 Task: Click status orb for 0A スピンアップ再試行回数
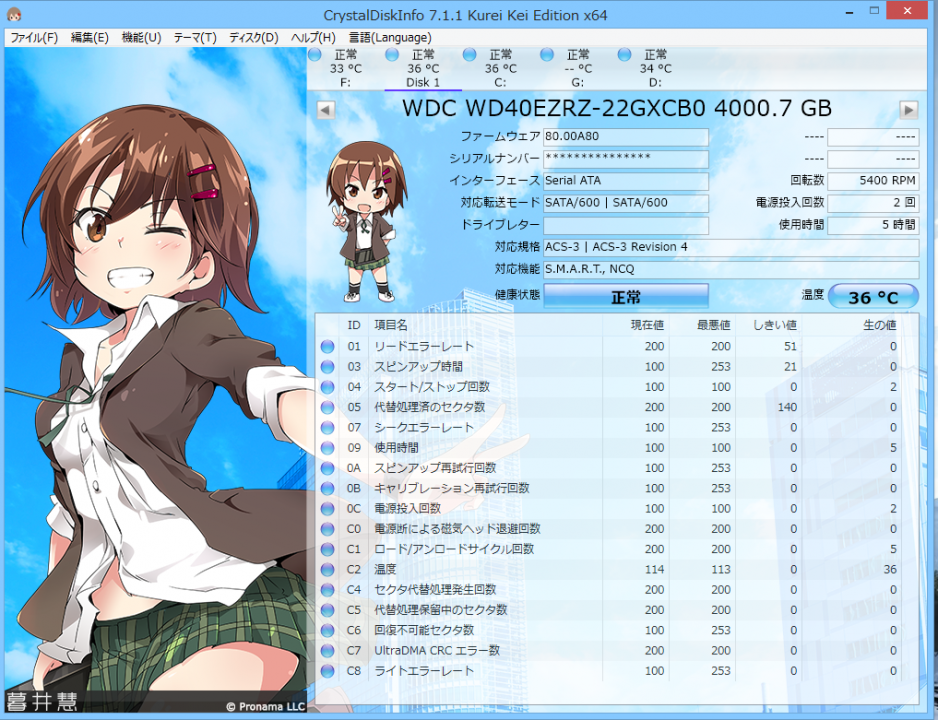pos(327,468)
